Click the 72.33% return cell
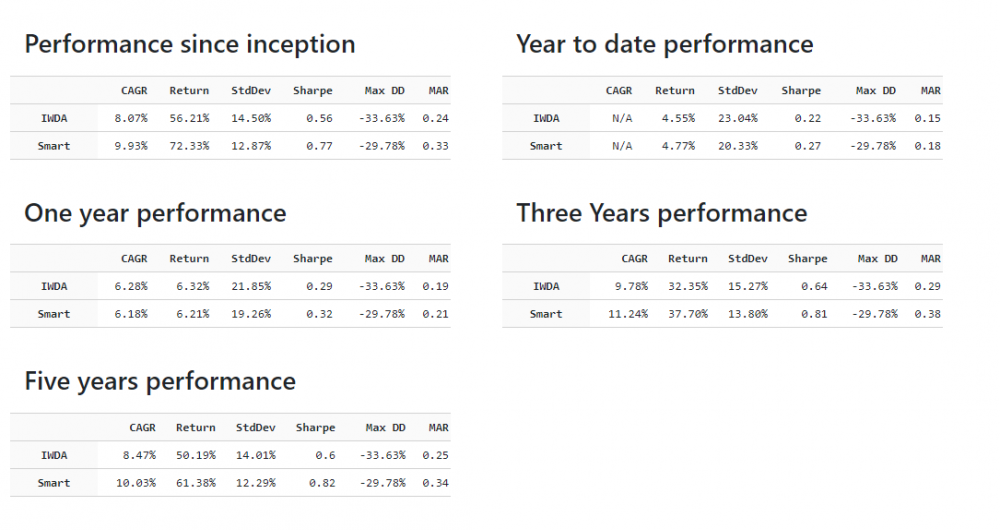 (189, 146)
